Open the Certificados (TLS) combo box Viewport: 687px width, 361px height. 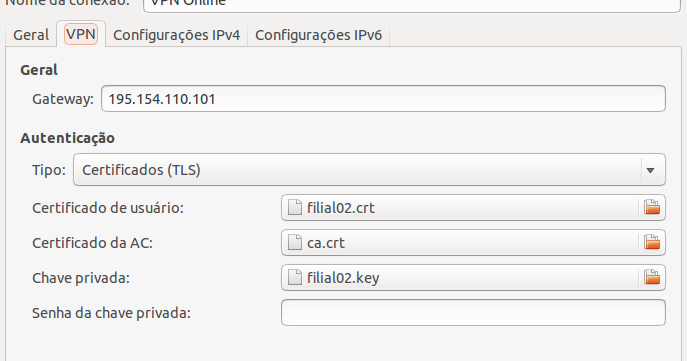(369, 170)
